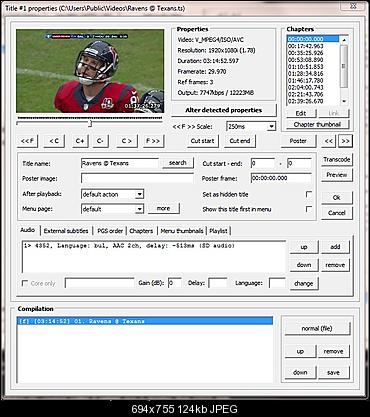
Task: Click Alter detected properties
Action: click(x=224, y=110)
